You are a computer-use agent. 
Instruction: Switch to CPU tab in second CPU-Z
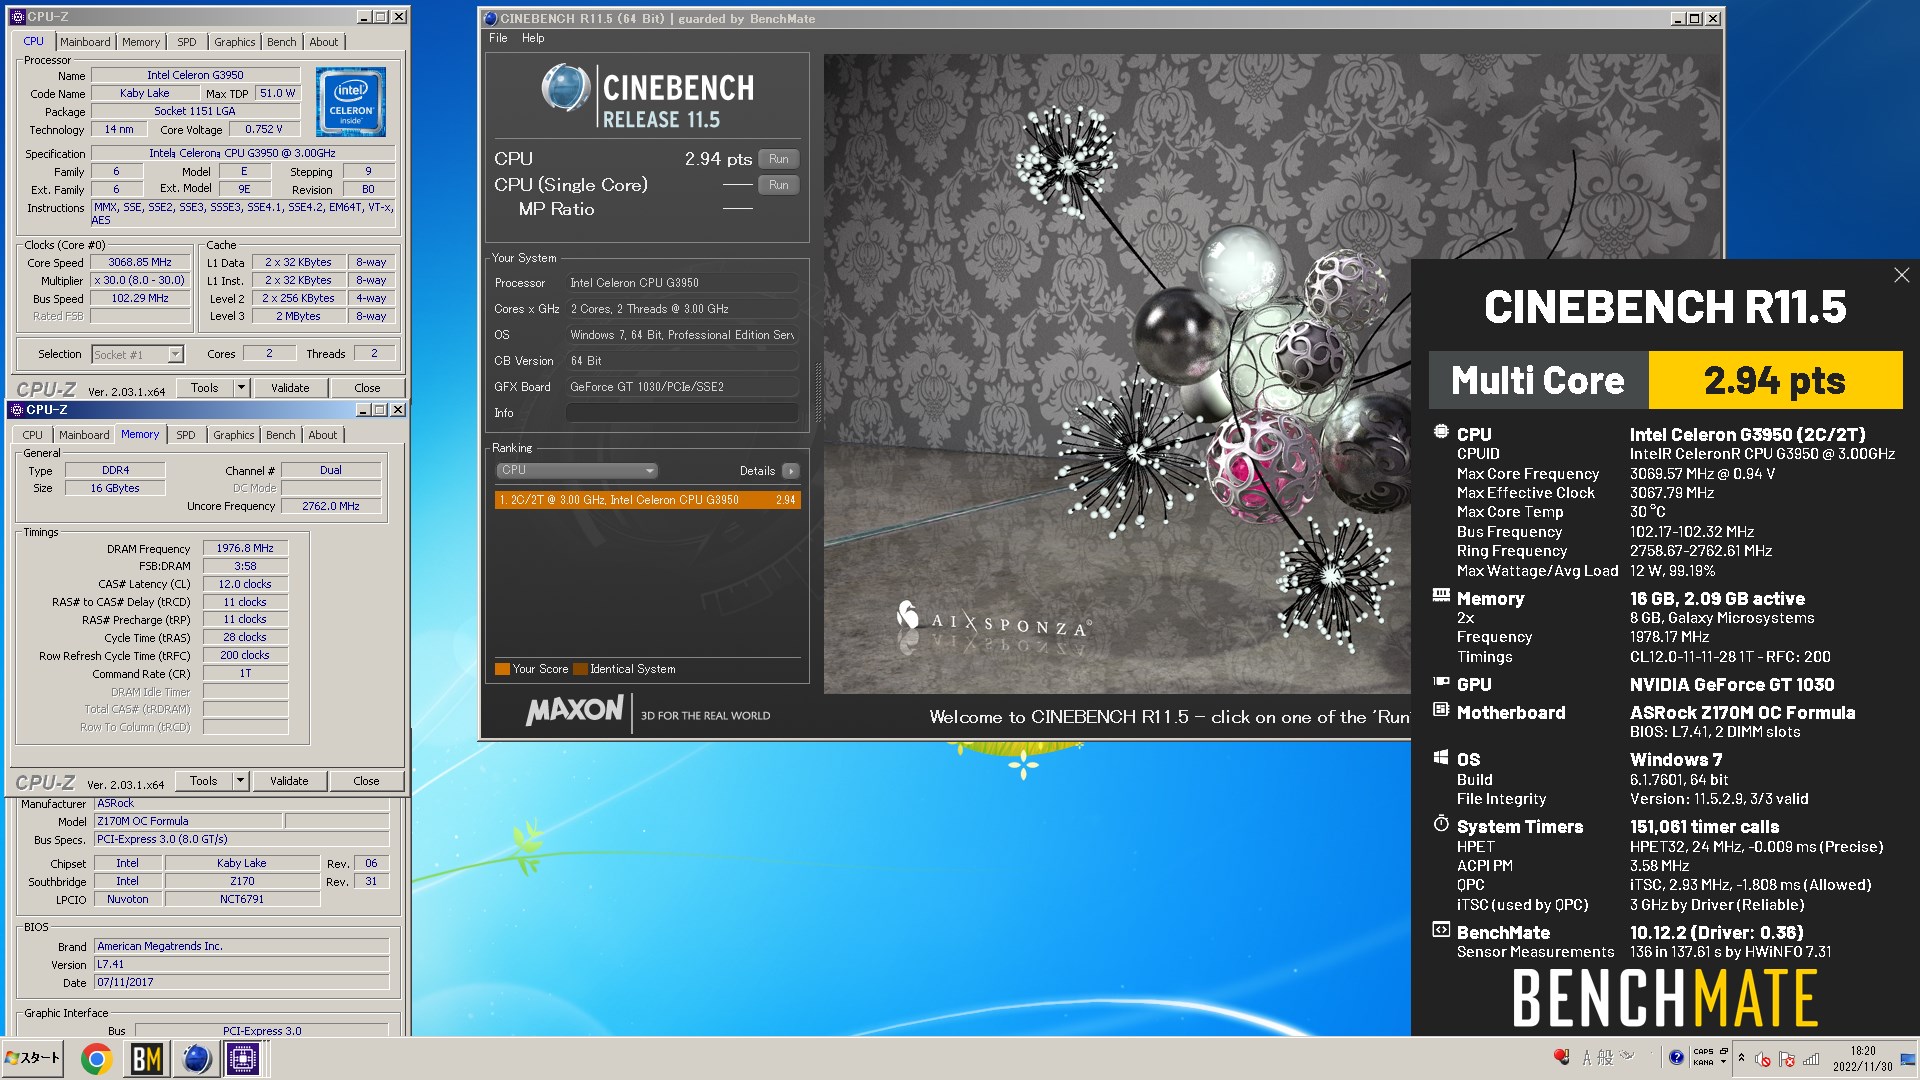[x=33, y=435]
